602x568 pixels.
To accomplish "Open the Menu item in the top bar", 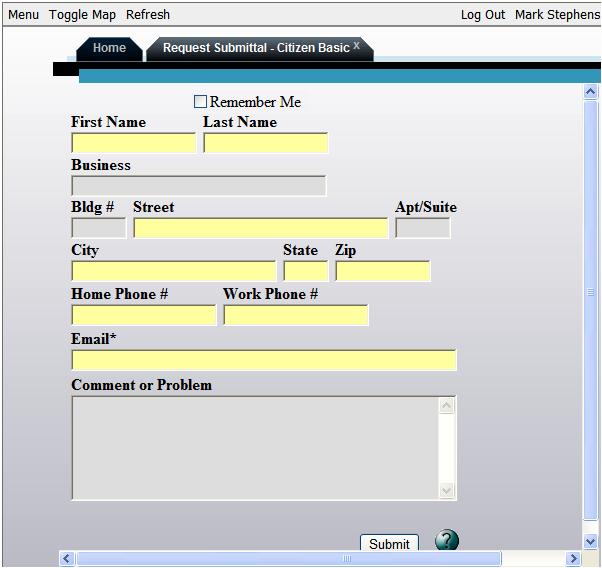I will [x=23, y=15].
